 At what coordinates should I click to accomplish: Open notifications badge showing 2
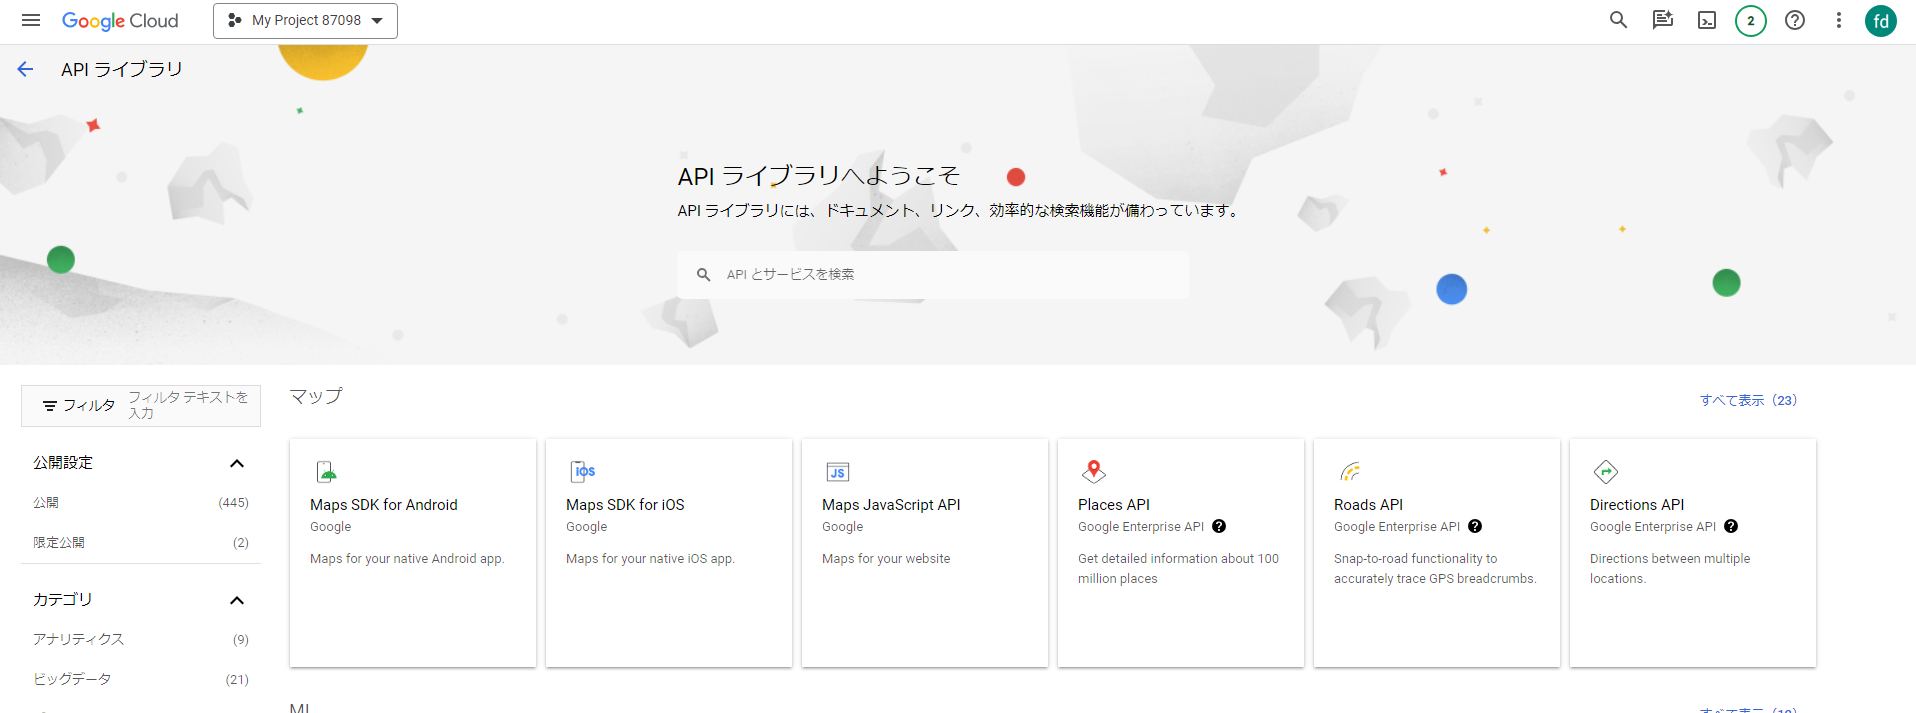coord(1751,20)
